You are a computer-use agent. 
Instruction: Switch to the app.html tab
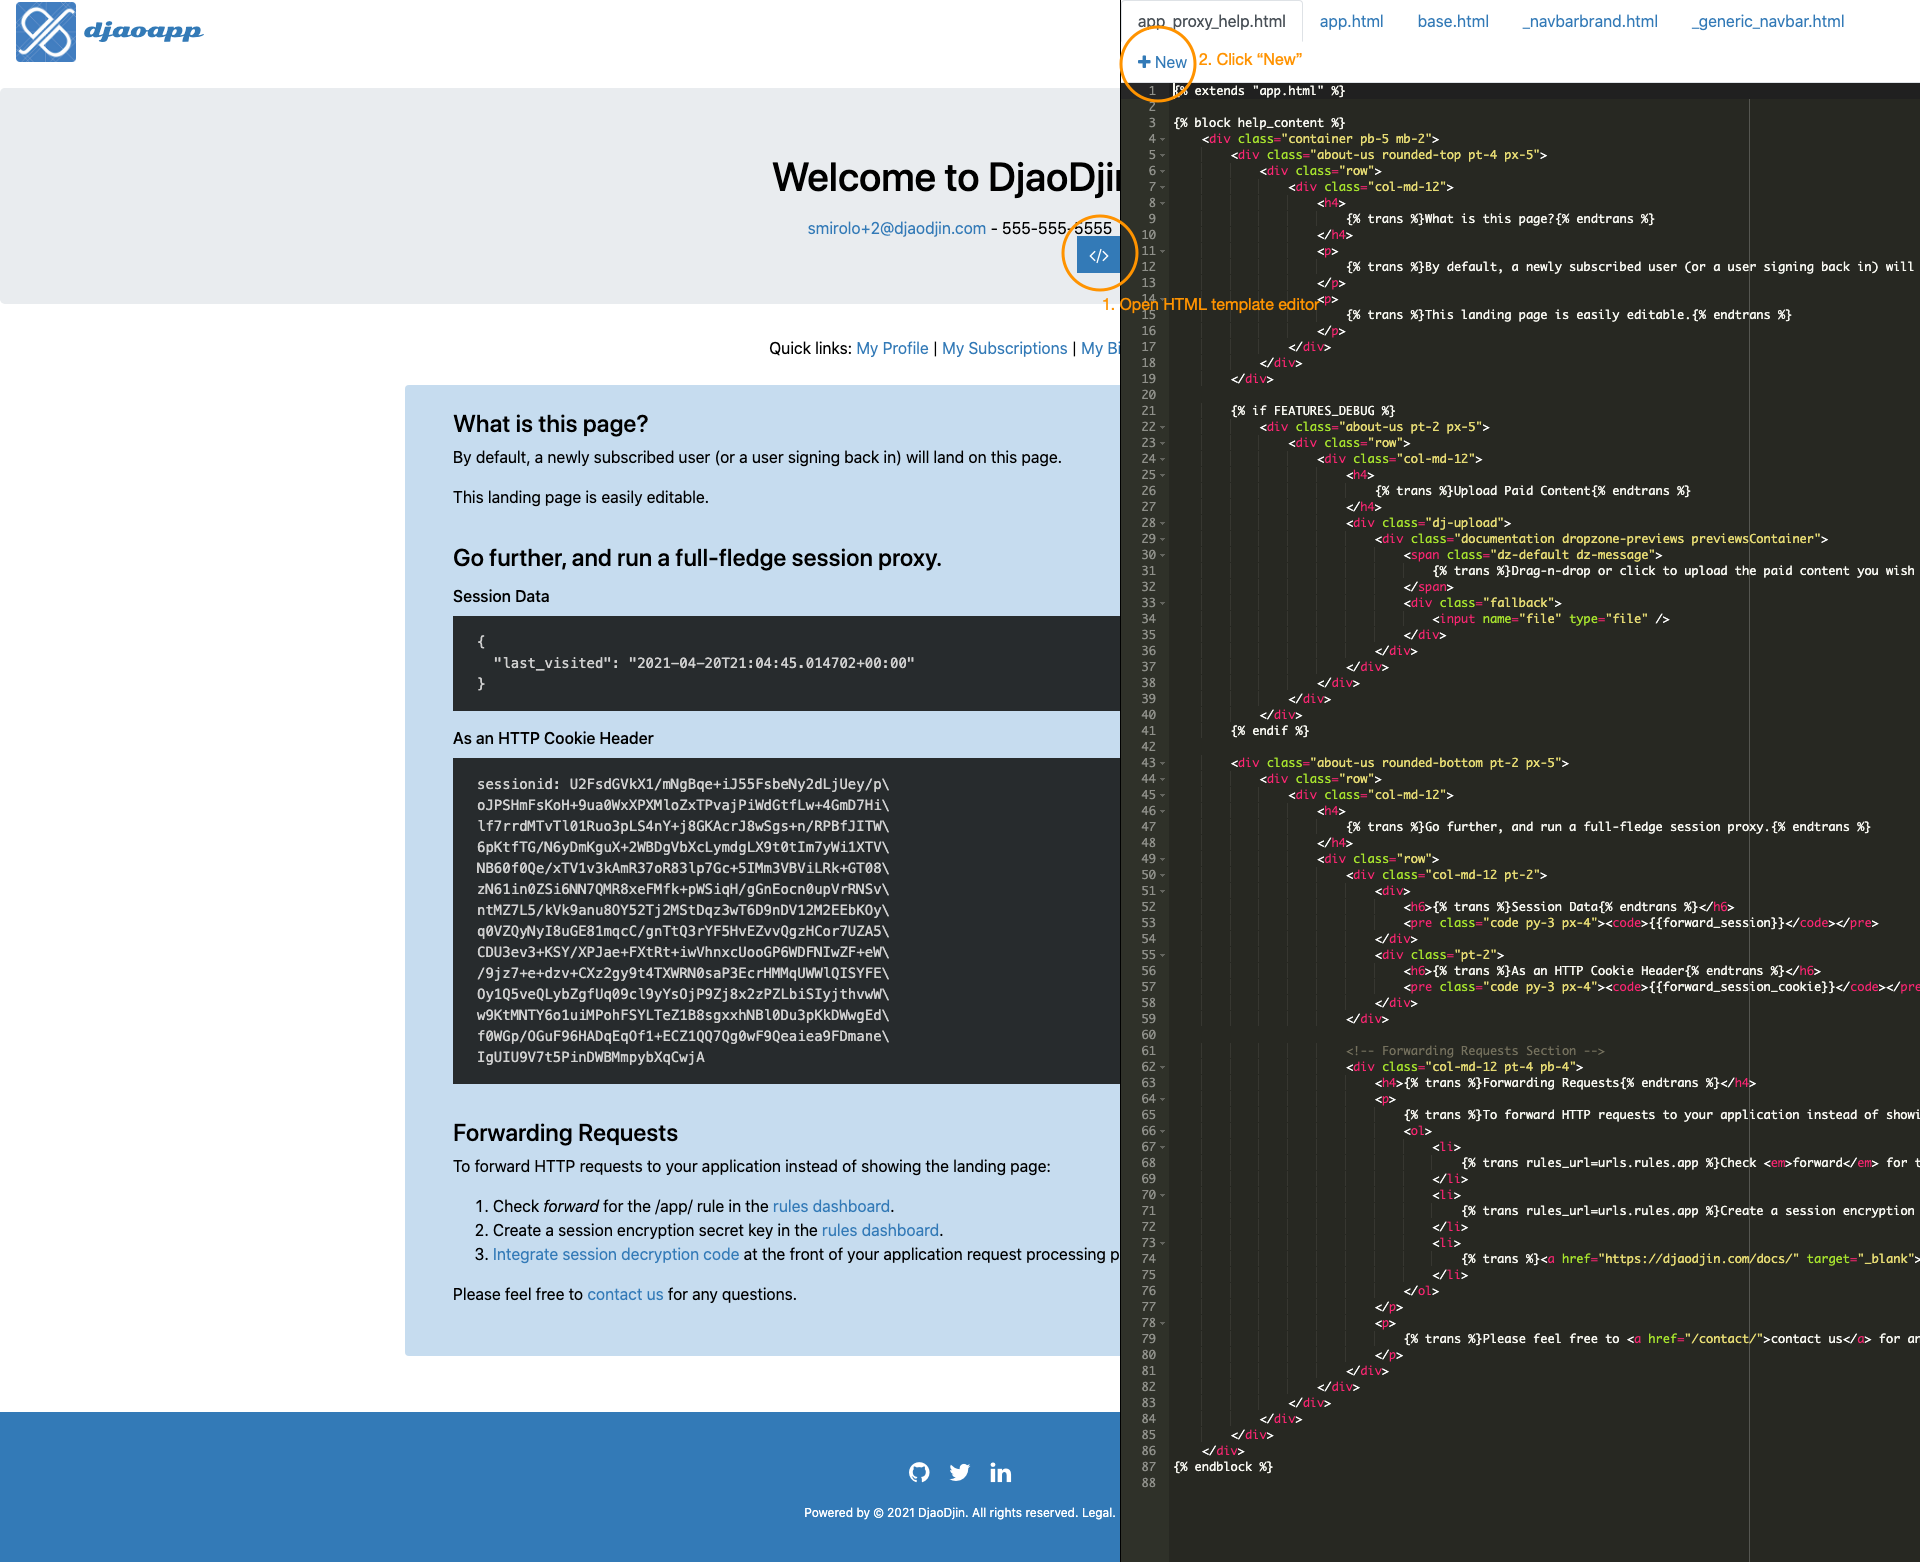(x=1351, y=21)
